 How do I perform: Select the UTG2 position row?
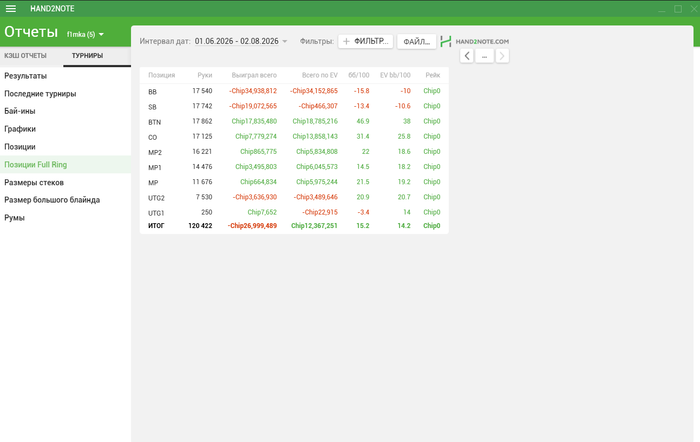tap(294, 197)
